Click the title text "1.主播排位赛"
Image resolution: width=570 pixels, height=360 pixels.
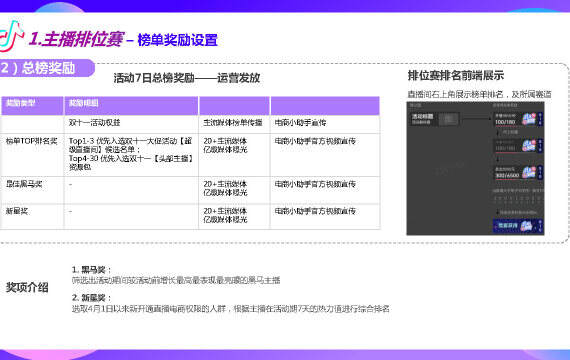pyautogui.click(x=76, y=39)
